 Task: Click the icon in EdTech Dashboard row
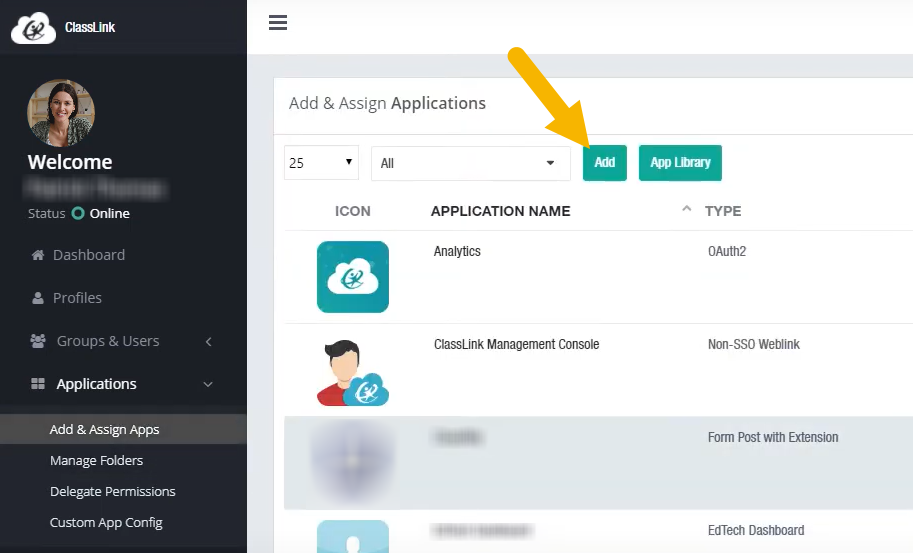pyautogui.click(x=353, y=536)
